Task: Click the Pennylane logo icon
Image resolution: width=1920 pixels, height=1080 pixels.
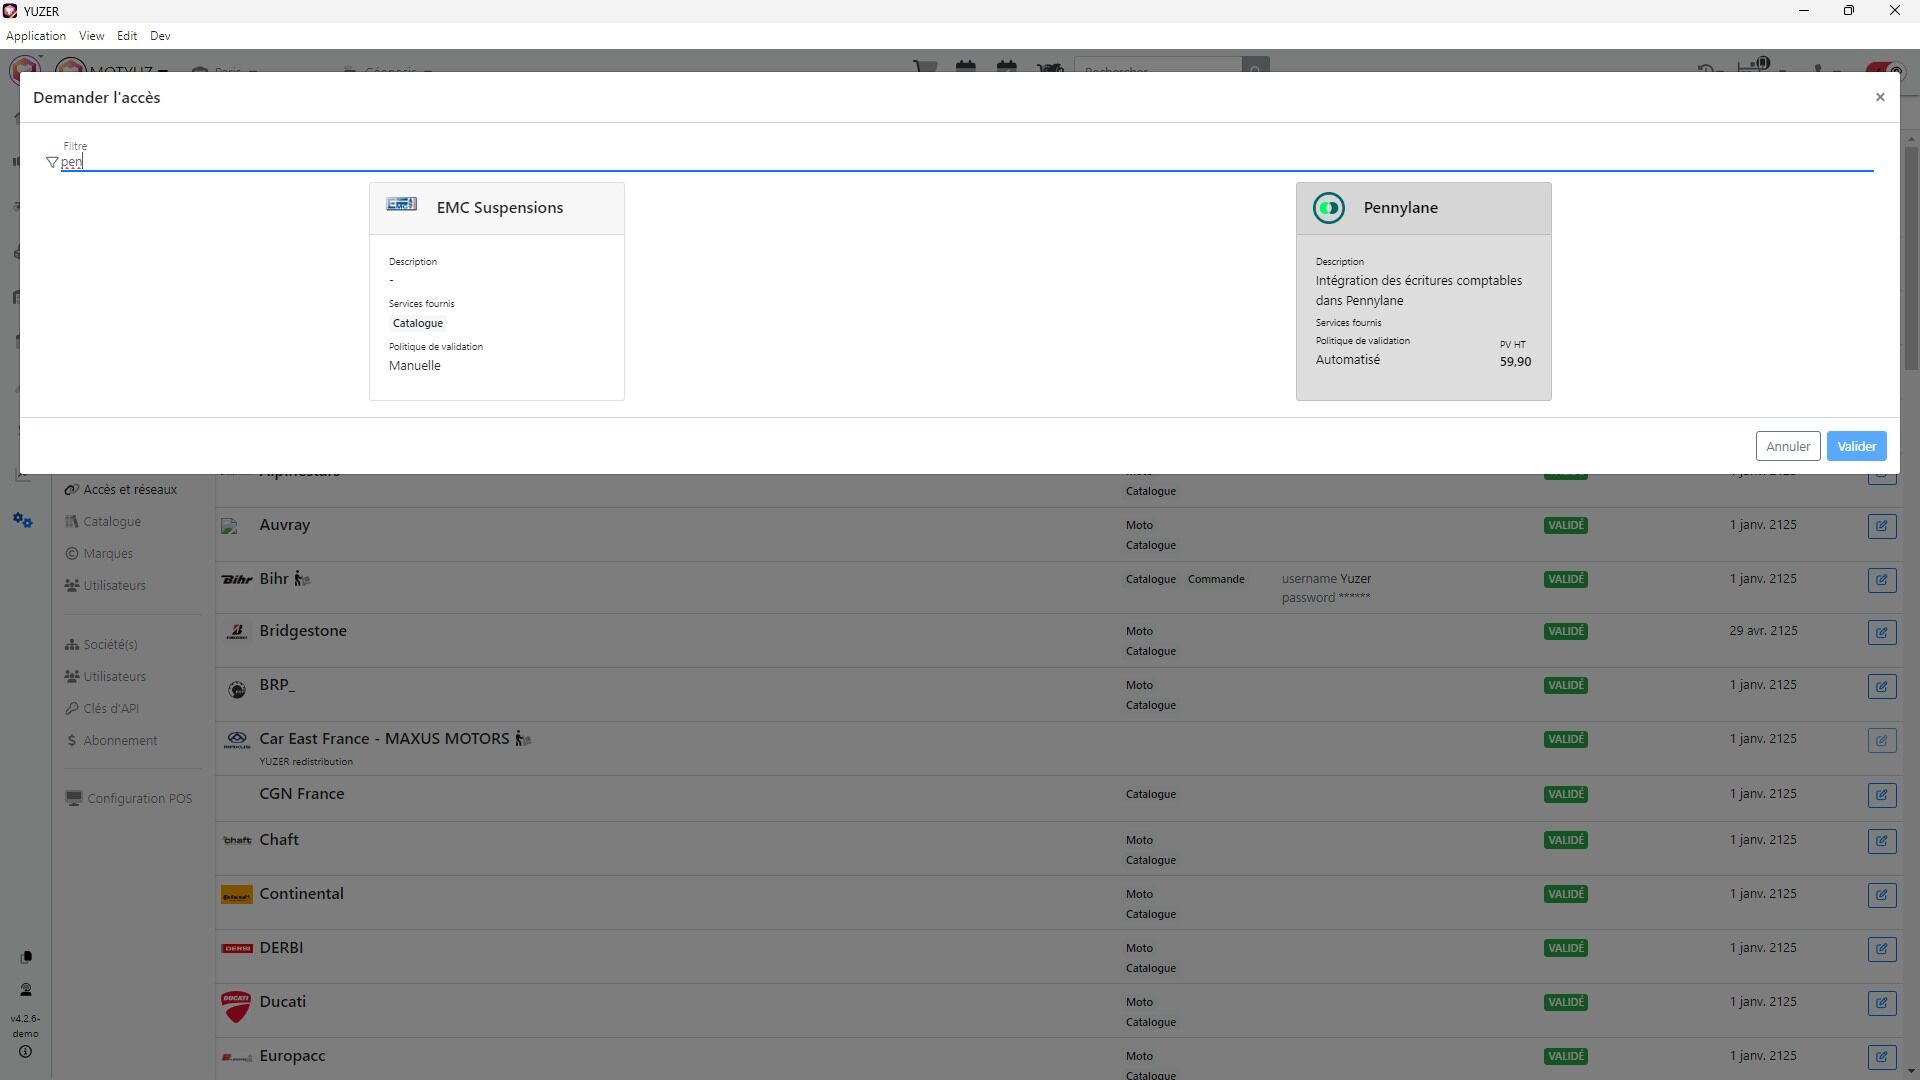Action: pyautogui.click(x=1328, y=208)
